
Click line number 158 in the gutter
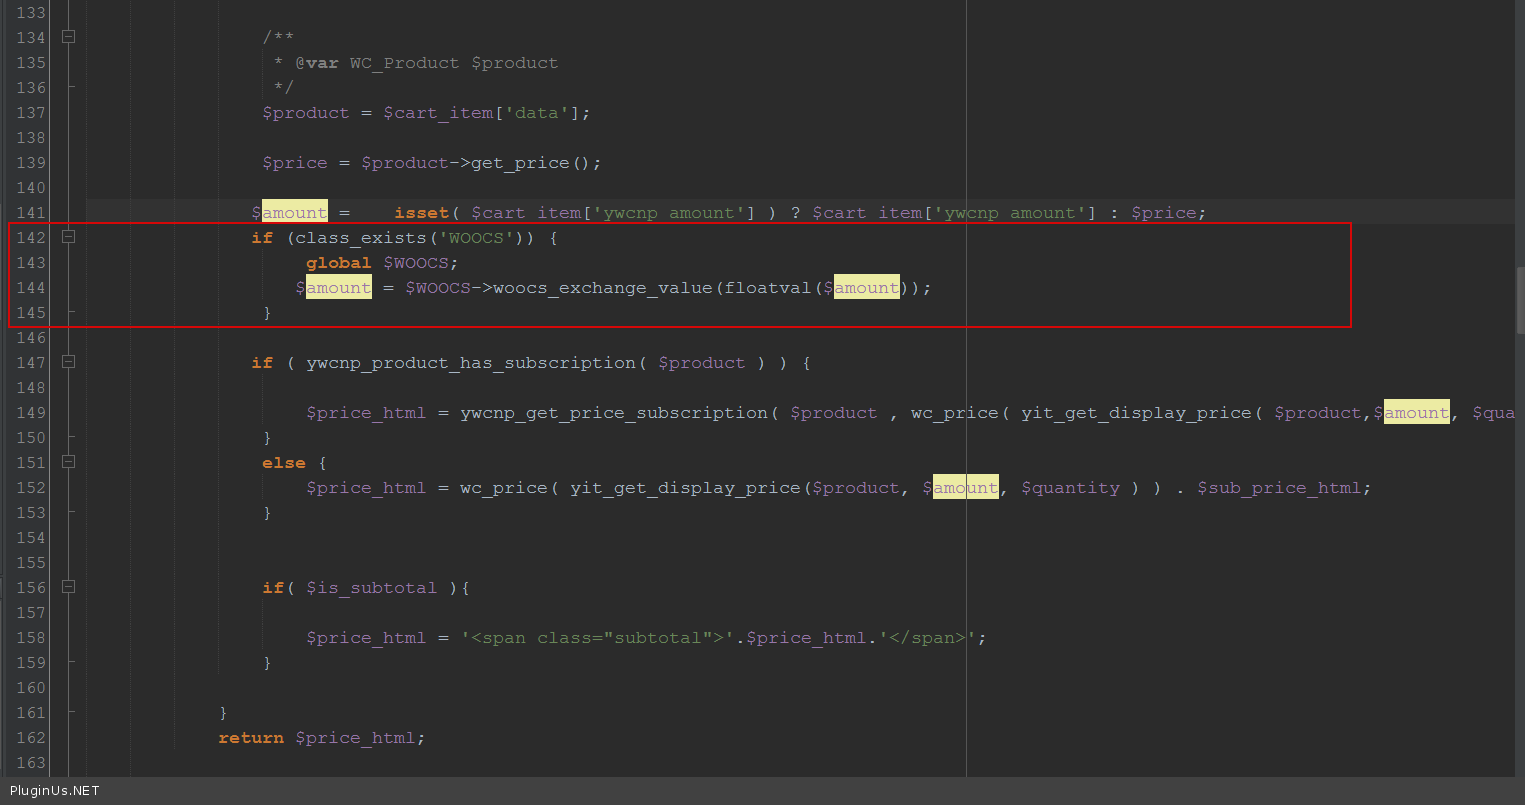[31, 638]
